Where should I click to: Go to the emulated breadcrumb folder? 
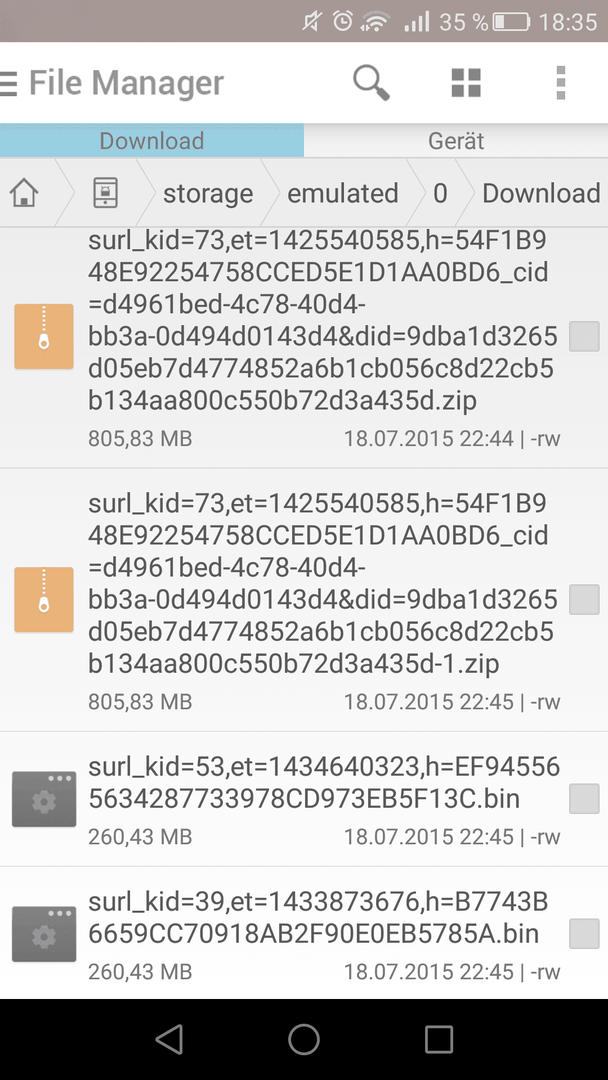click(343, 194)
